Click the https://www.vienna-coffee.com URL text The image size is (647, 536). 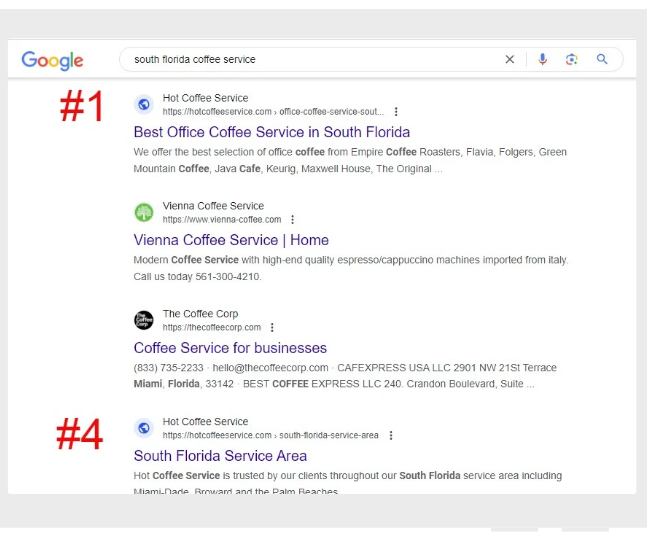point(222,220)
